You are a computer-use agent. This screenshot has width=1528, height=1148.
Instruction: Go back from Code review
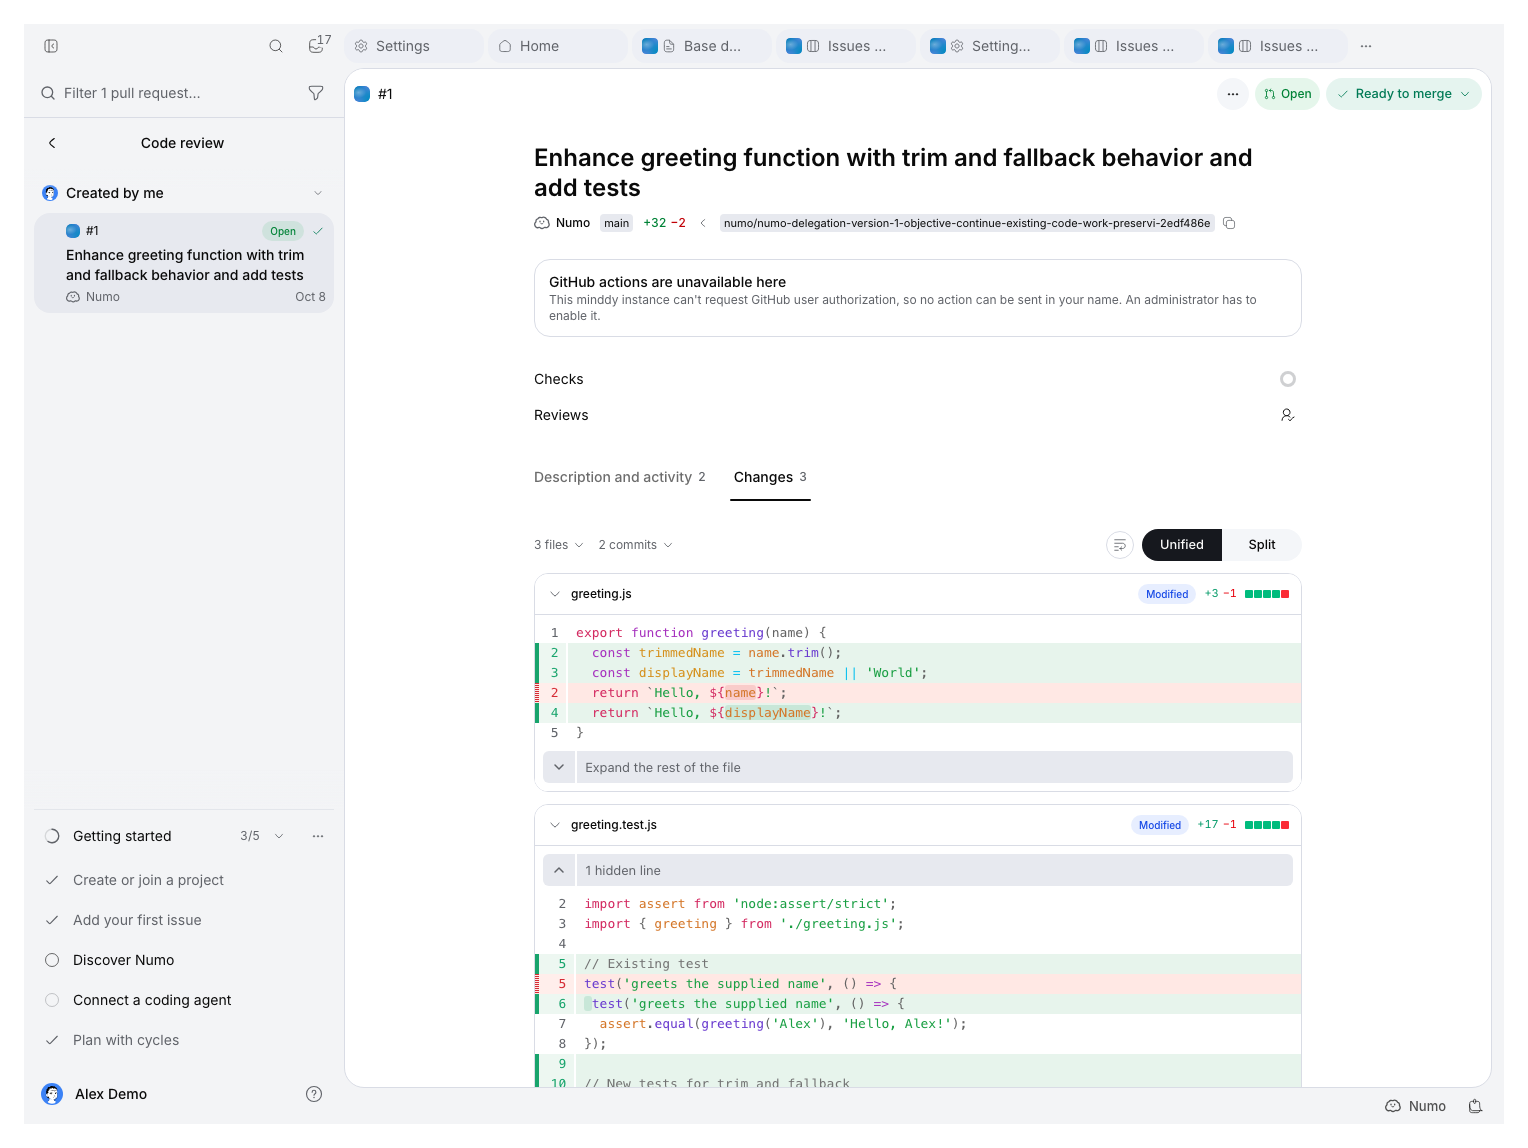tap(52, 143)
